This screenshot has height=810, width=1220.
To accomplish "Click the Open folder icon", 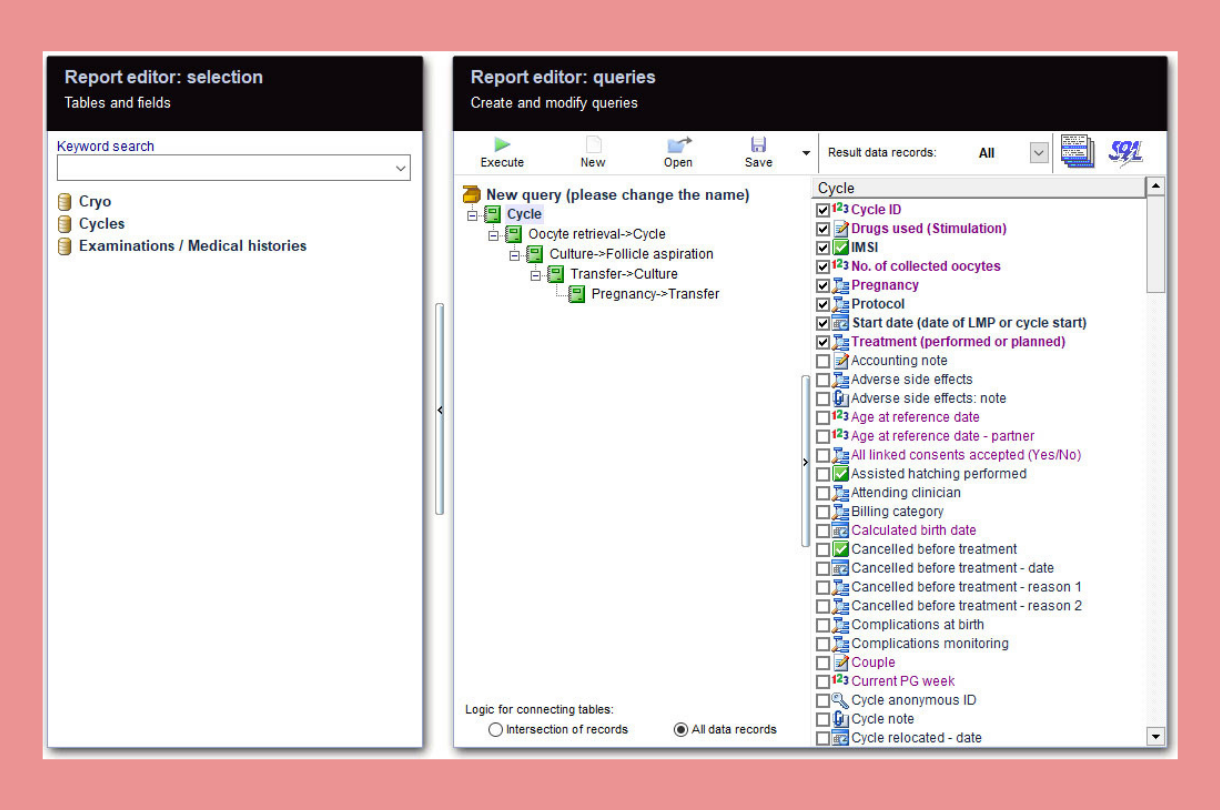I will (x=679, y=145).
